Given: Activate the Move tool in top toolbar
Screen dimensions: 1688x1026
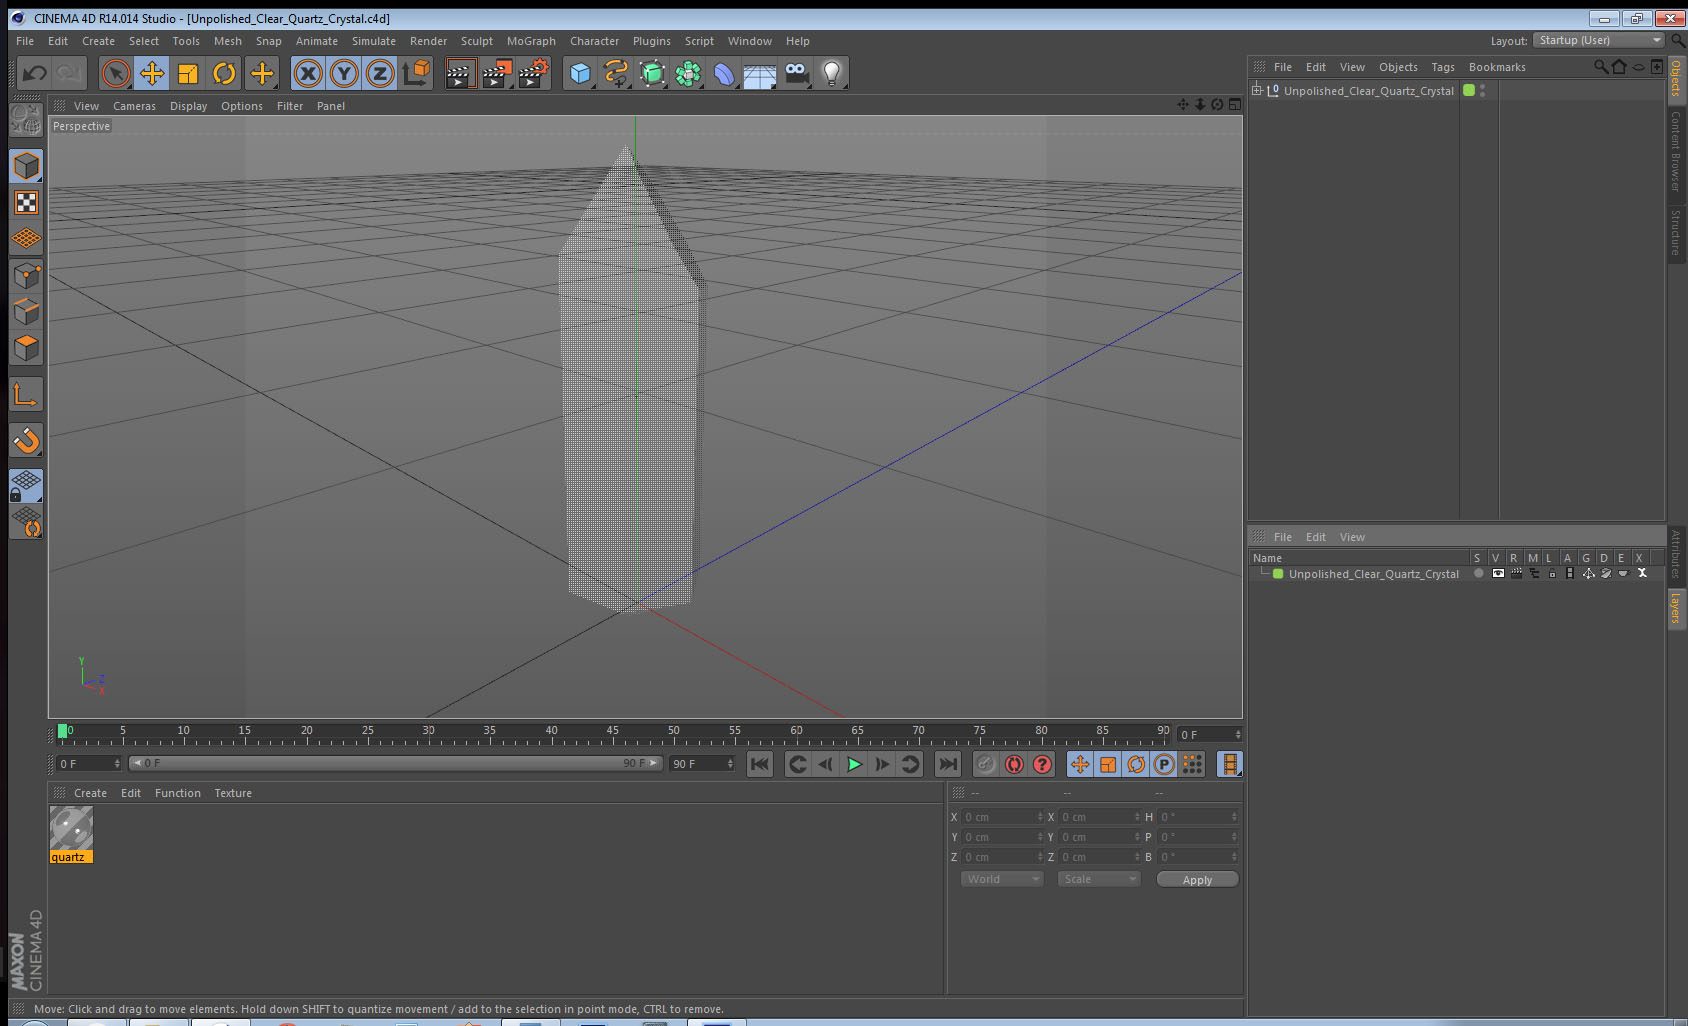Looking at the screenshot, I should point(152,73).
